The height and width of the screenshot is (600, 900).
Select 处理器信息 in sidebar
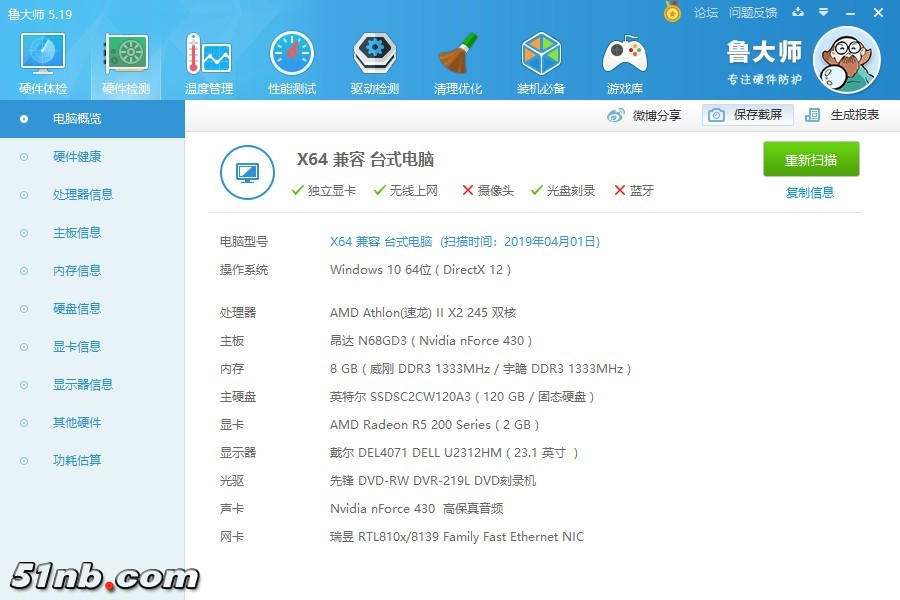pos(83,195)
